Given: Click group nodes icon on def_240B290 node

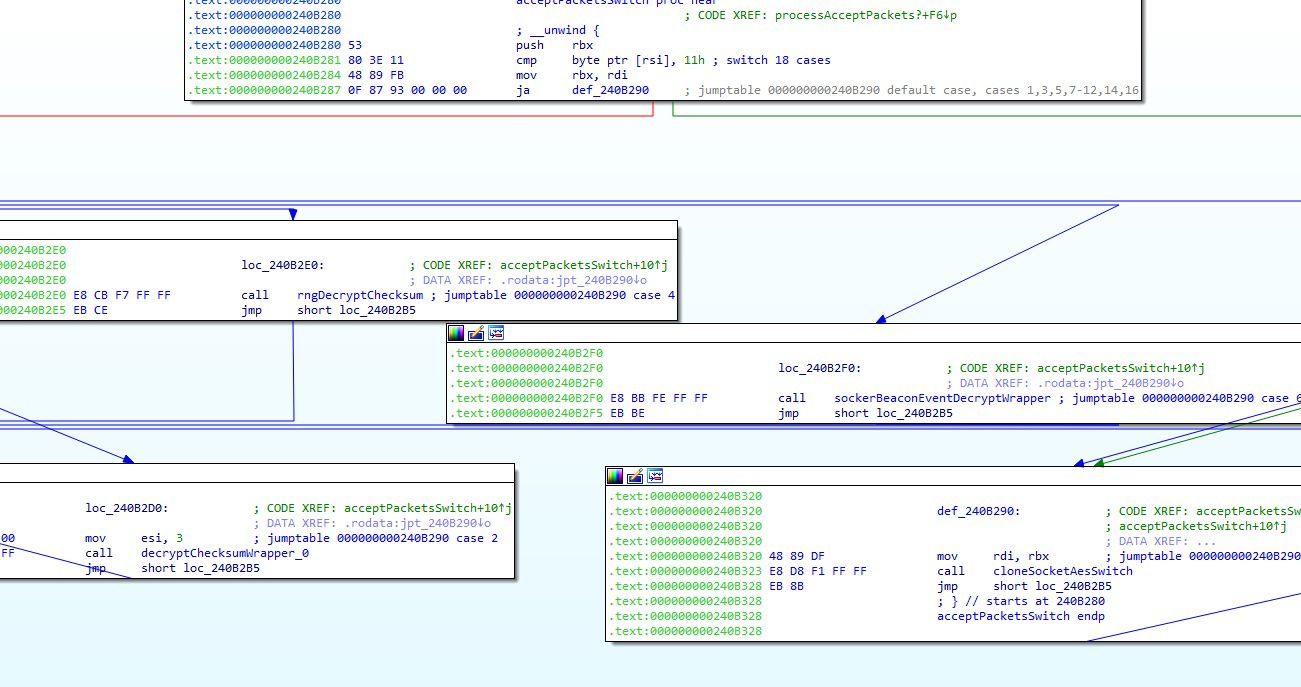Looking at the screenshot, I should coord(655,476).
